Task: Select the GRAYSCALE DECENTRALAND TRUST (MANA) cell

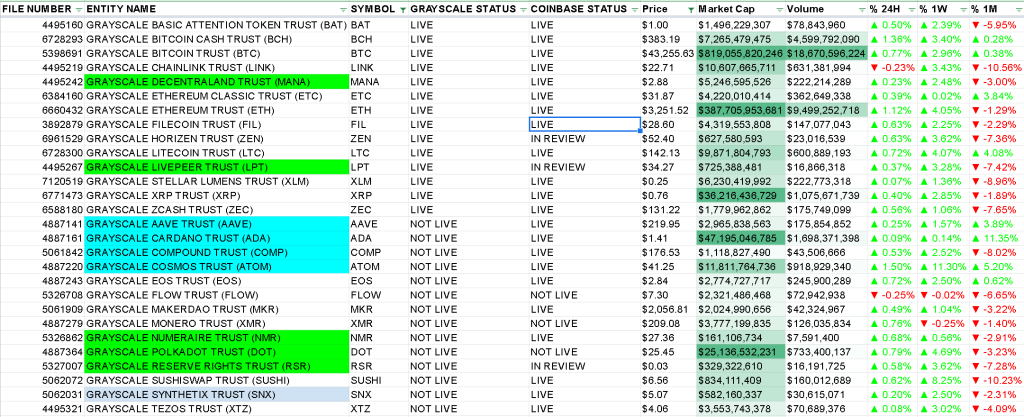Action: [217, 82]
